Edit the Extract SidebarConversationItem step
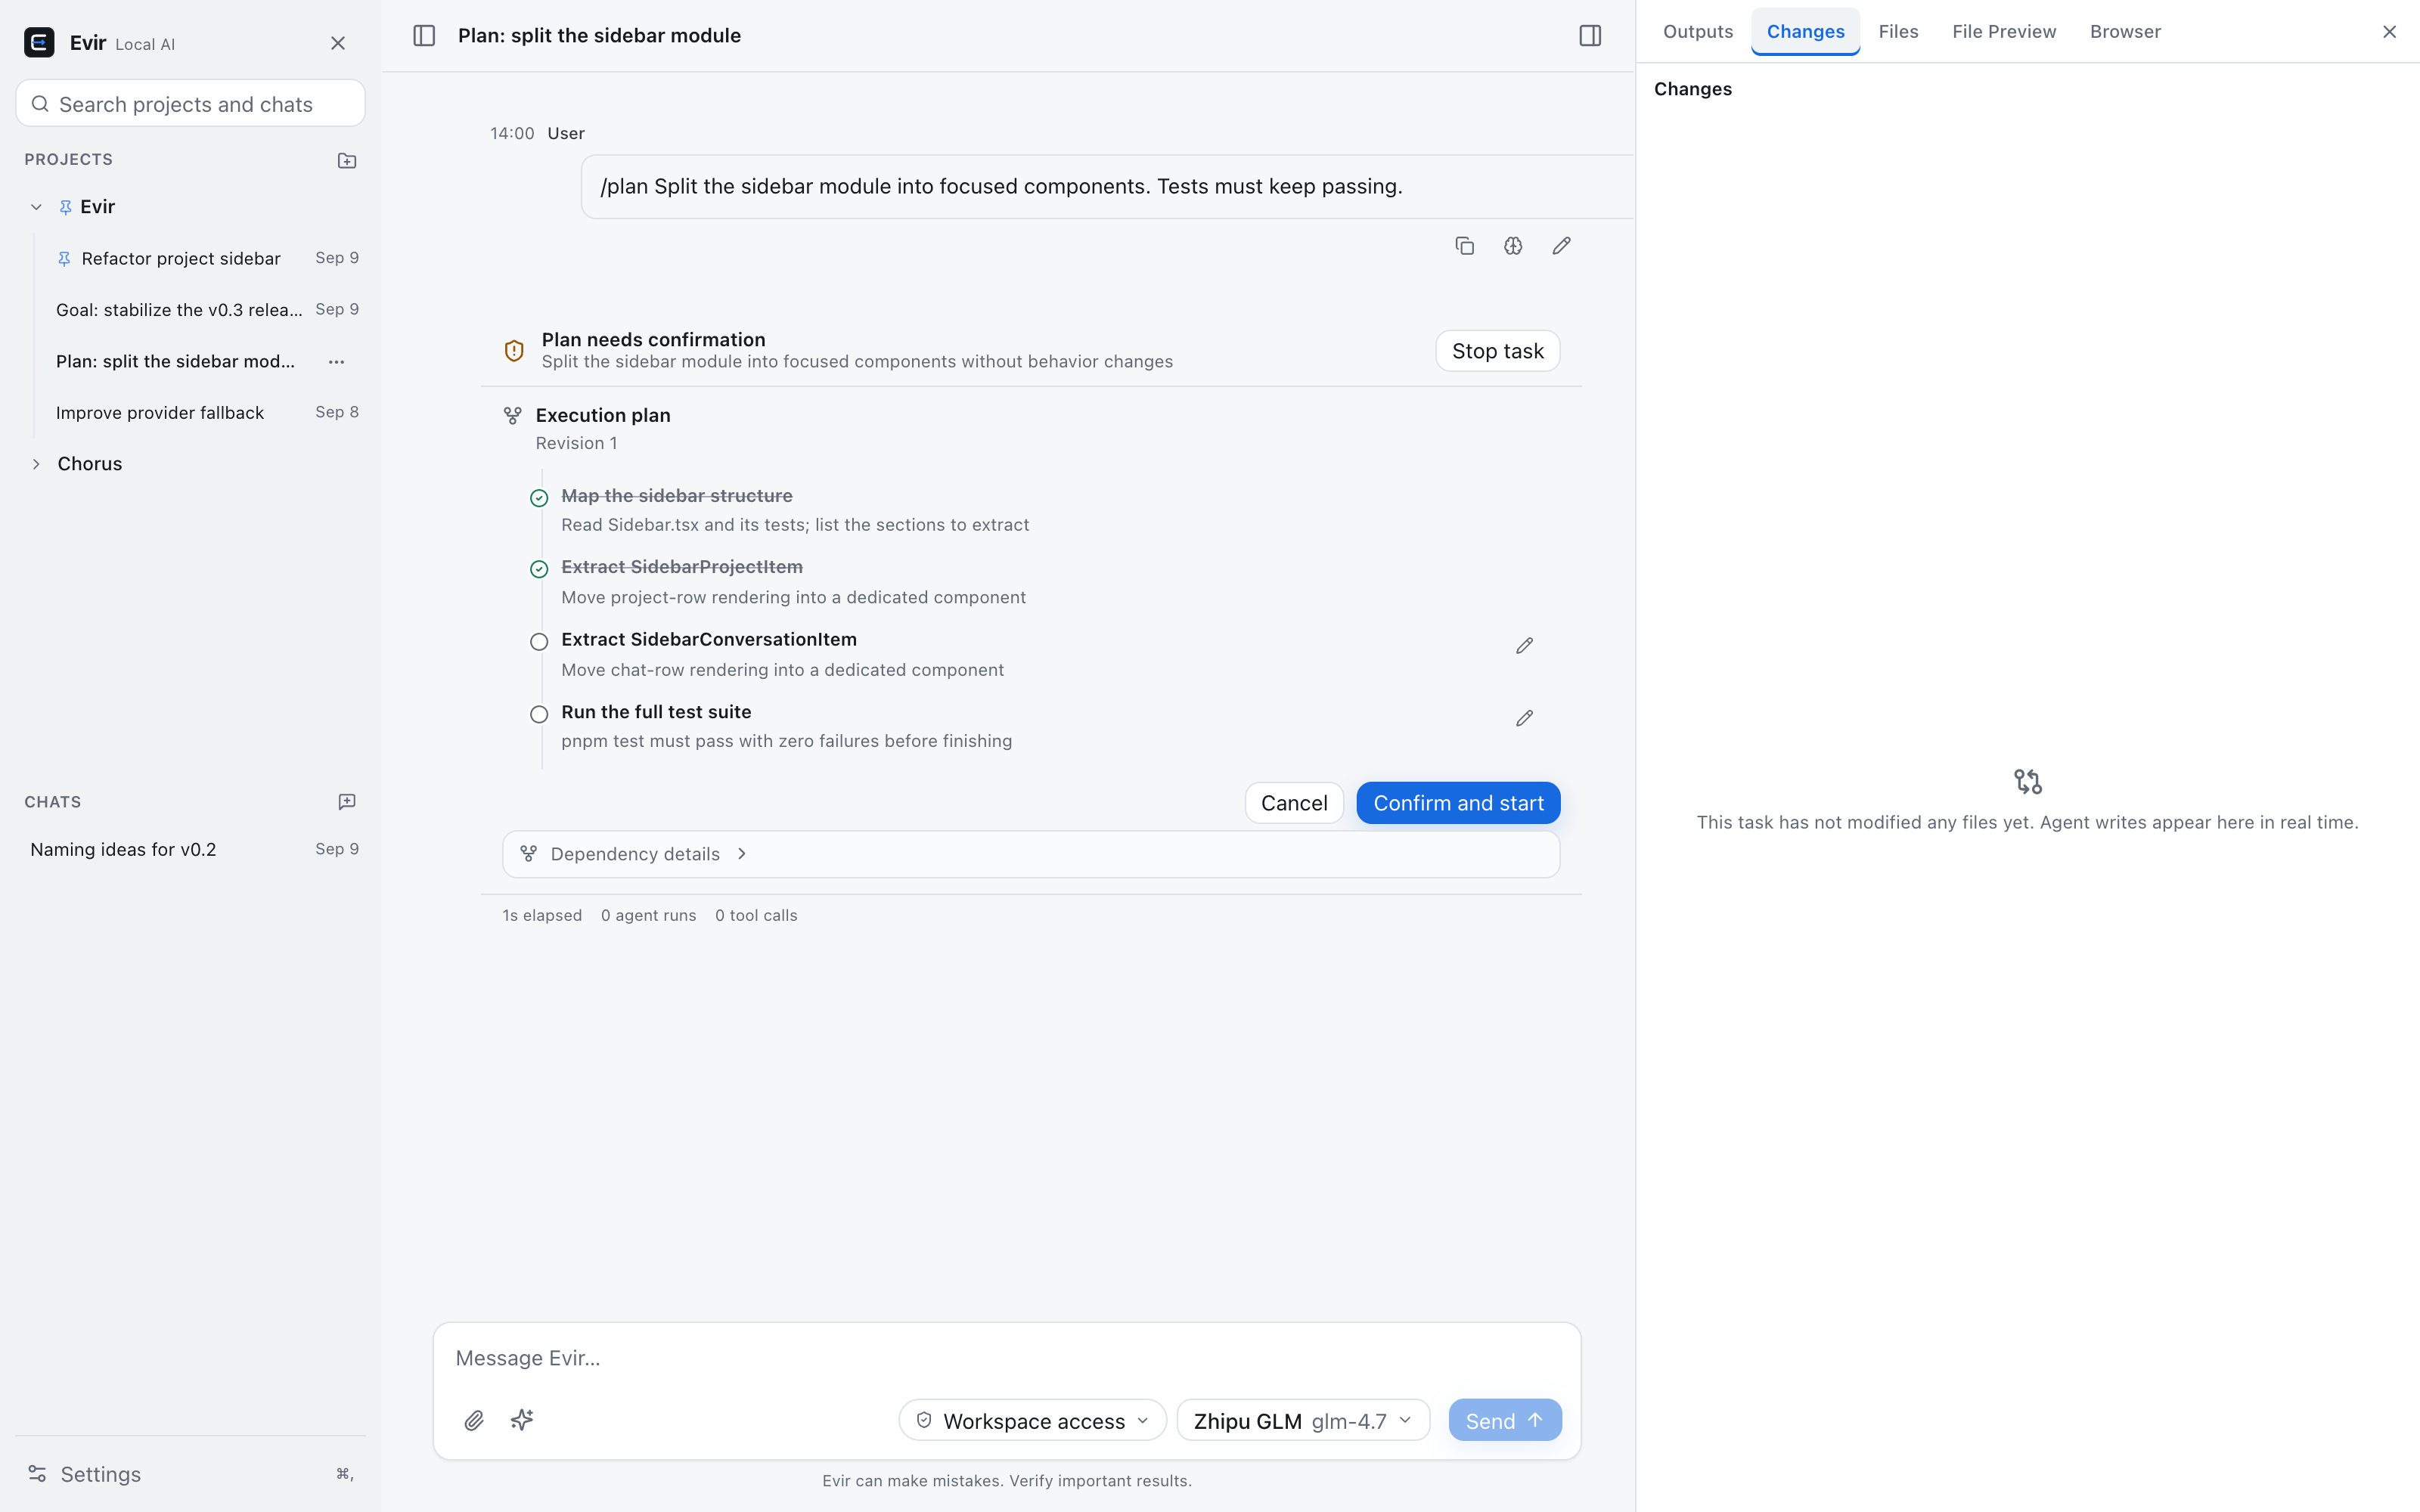The height and width of the screenshot is (1512, 2420). point(1524,646)
